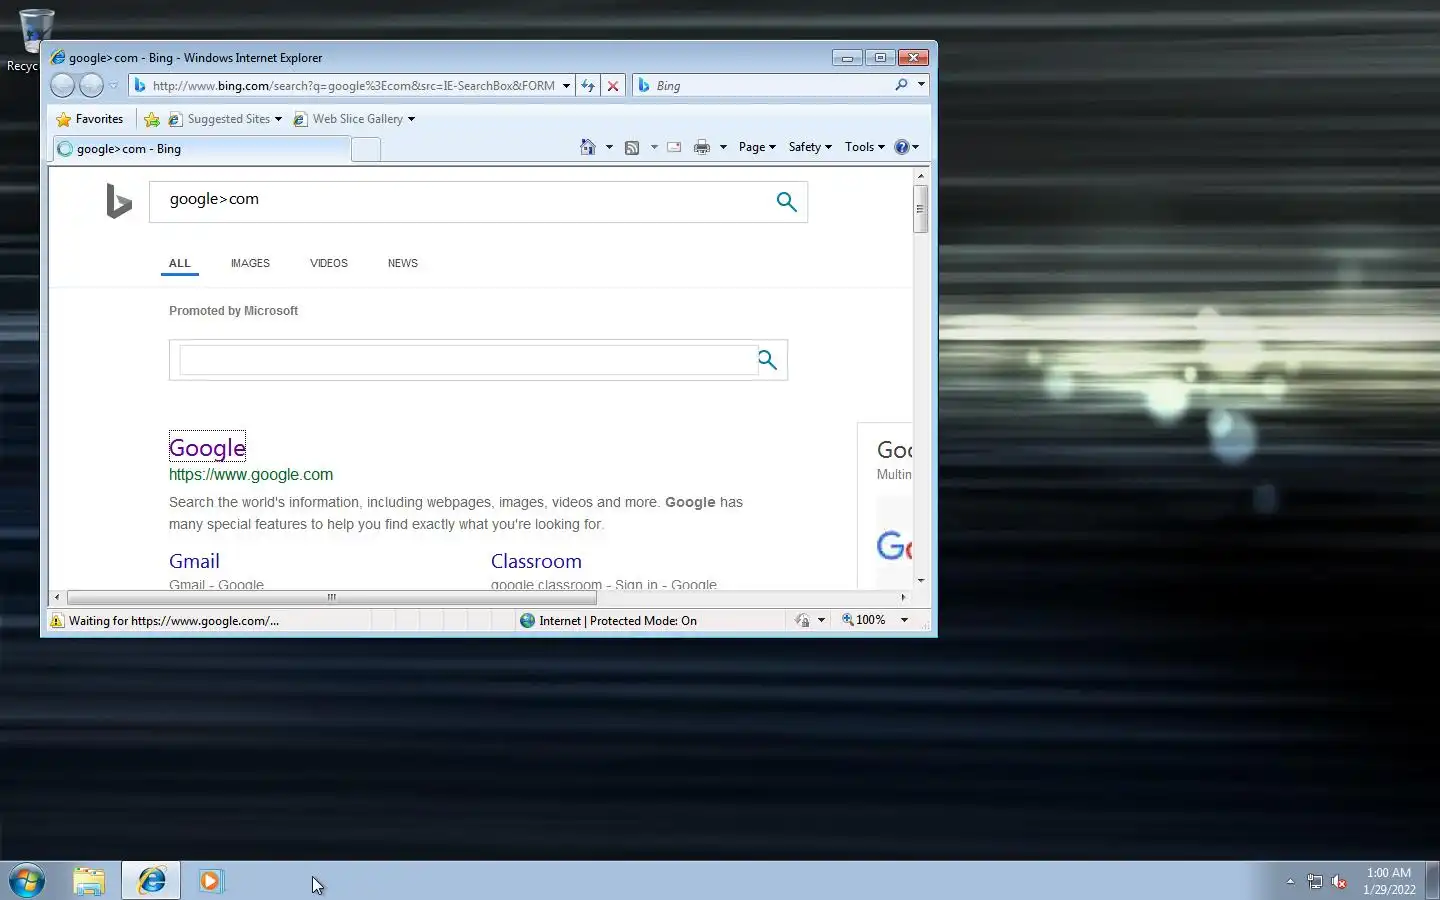Image resolution: width=1440 pixels, height=900 pixels.
Task: Click the Google logo in the side panel
Action: pyautogui.click(x=894, y=546)
